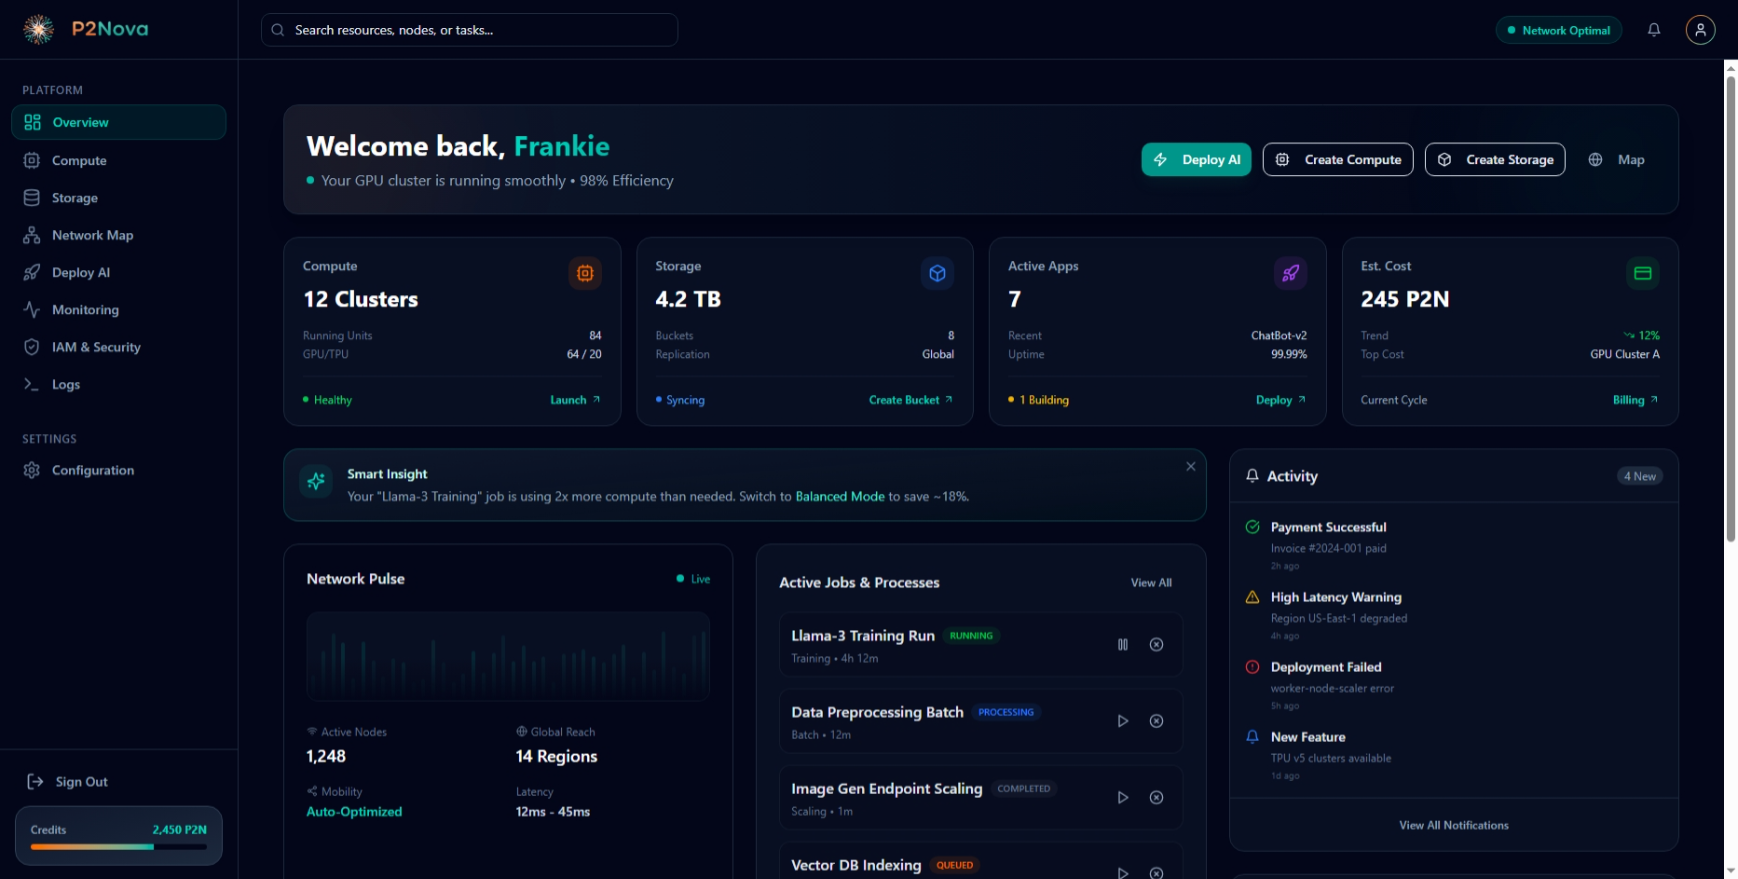Click the Est. Cost card icon
This screenshot has width=1738, height=879.
coord(1642,273)
